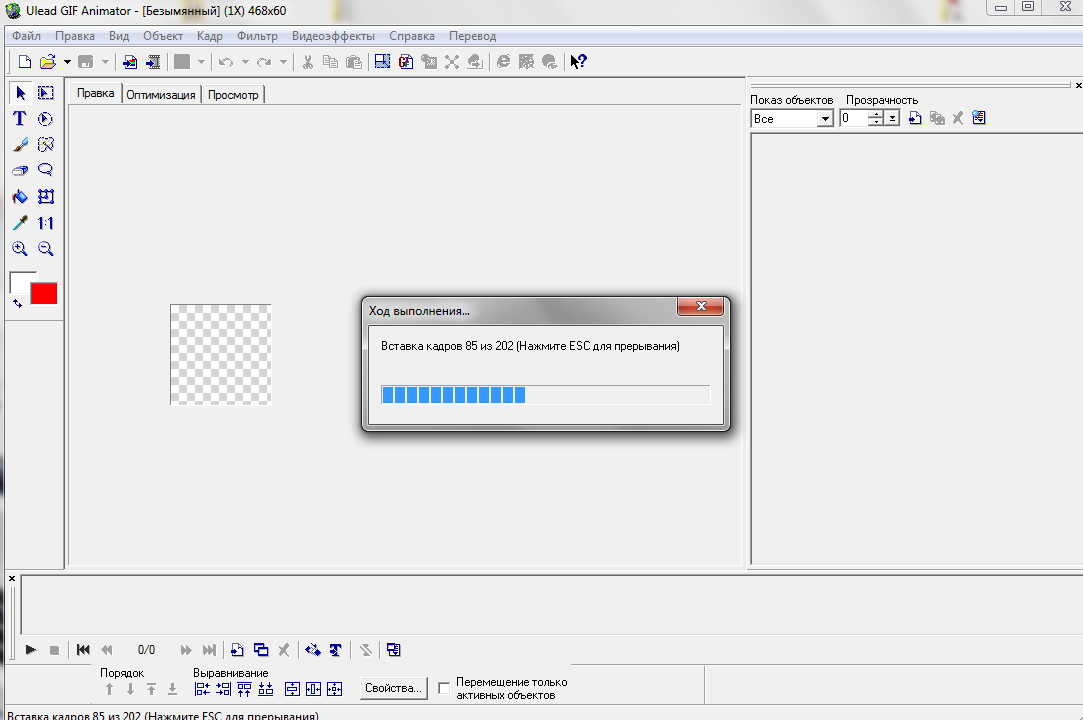Screen dimensions: 1083x720
Task: Expand the open file dropdown arrow
Action: [x=67, y=62]
